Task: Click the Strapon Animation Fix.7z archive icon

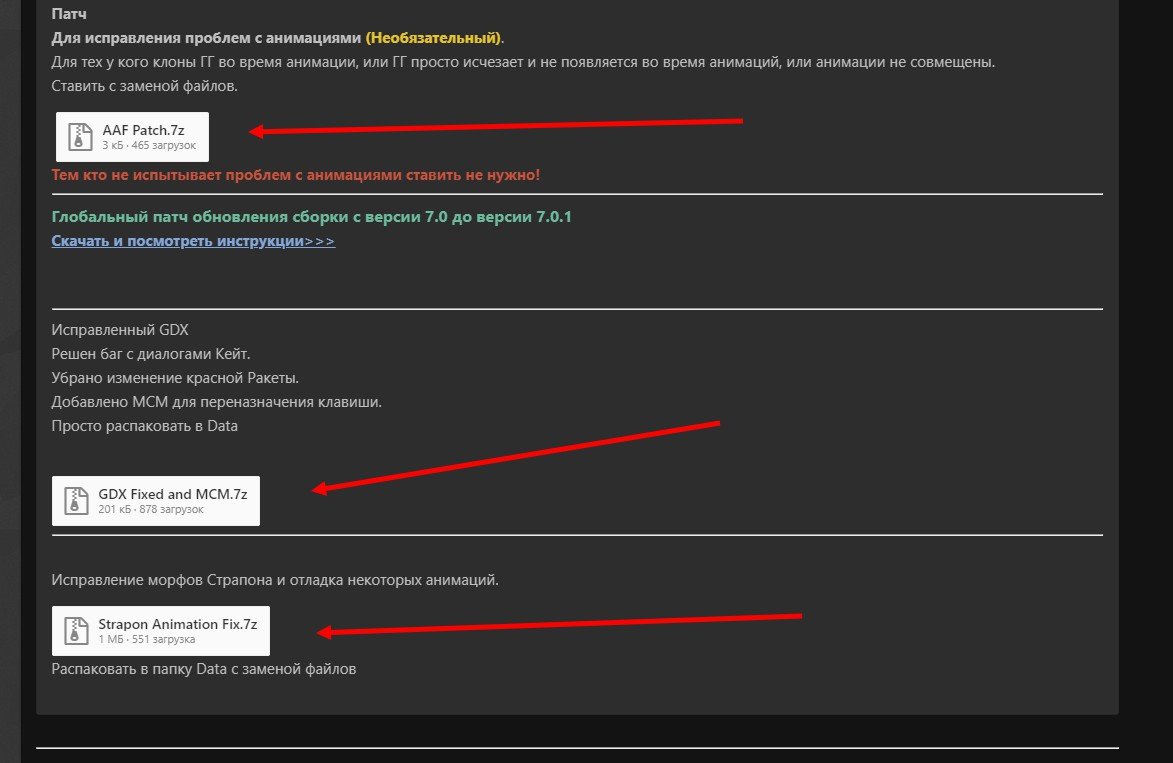Action: [75, 630]
